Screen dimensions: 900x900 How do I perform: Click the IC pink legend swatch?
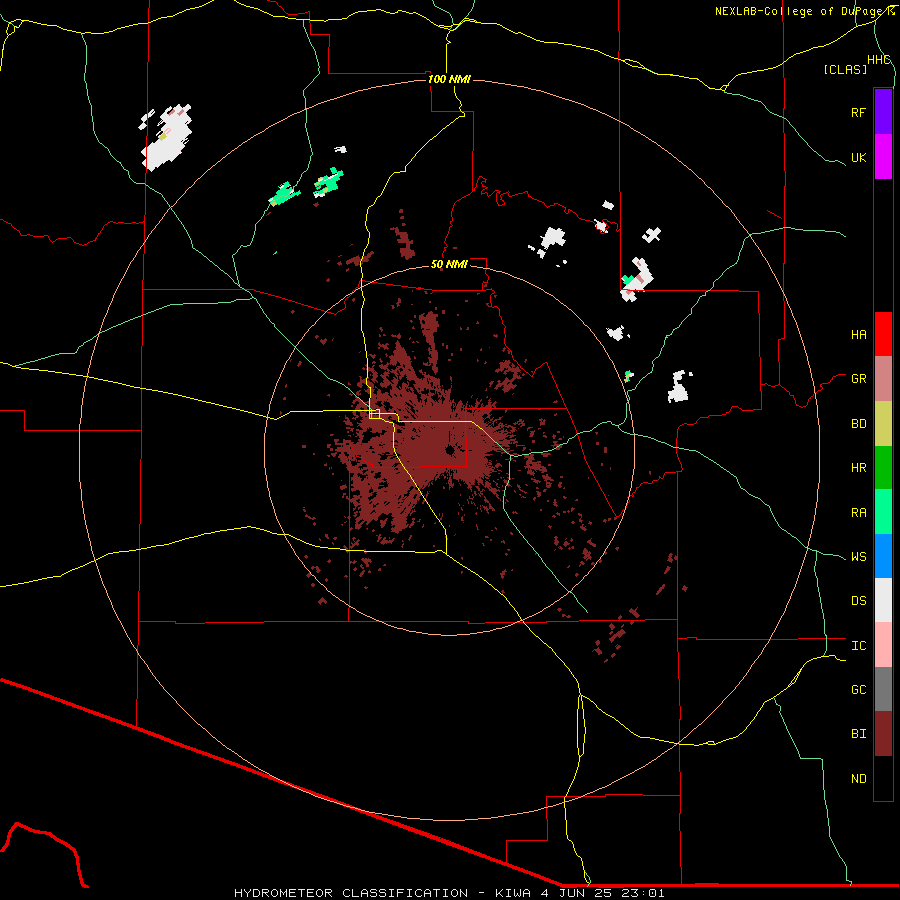pyautogui.click(x=883, y=645)
